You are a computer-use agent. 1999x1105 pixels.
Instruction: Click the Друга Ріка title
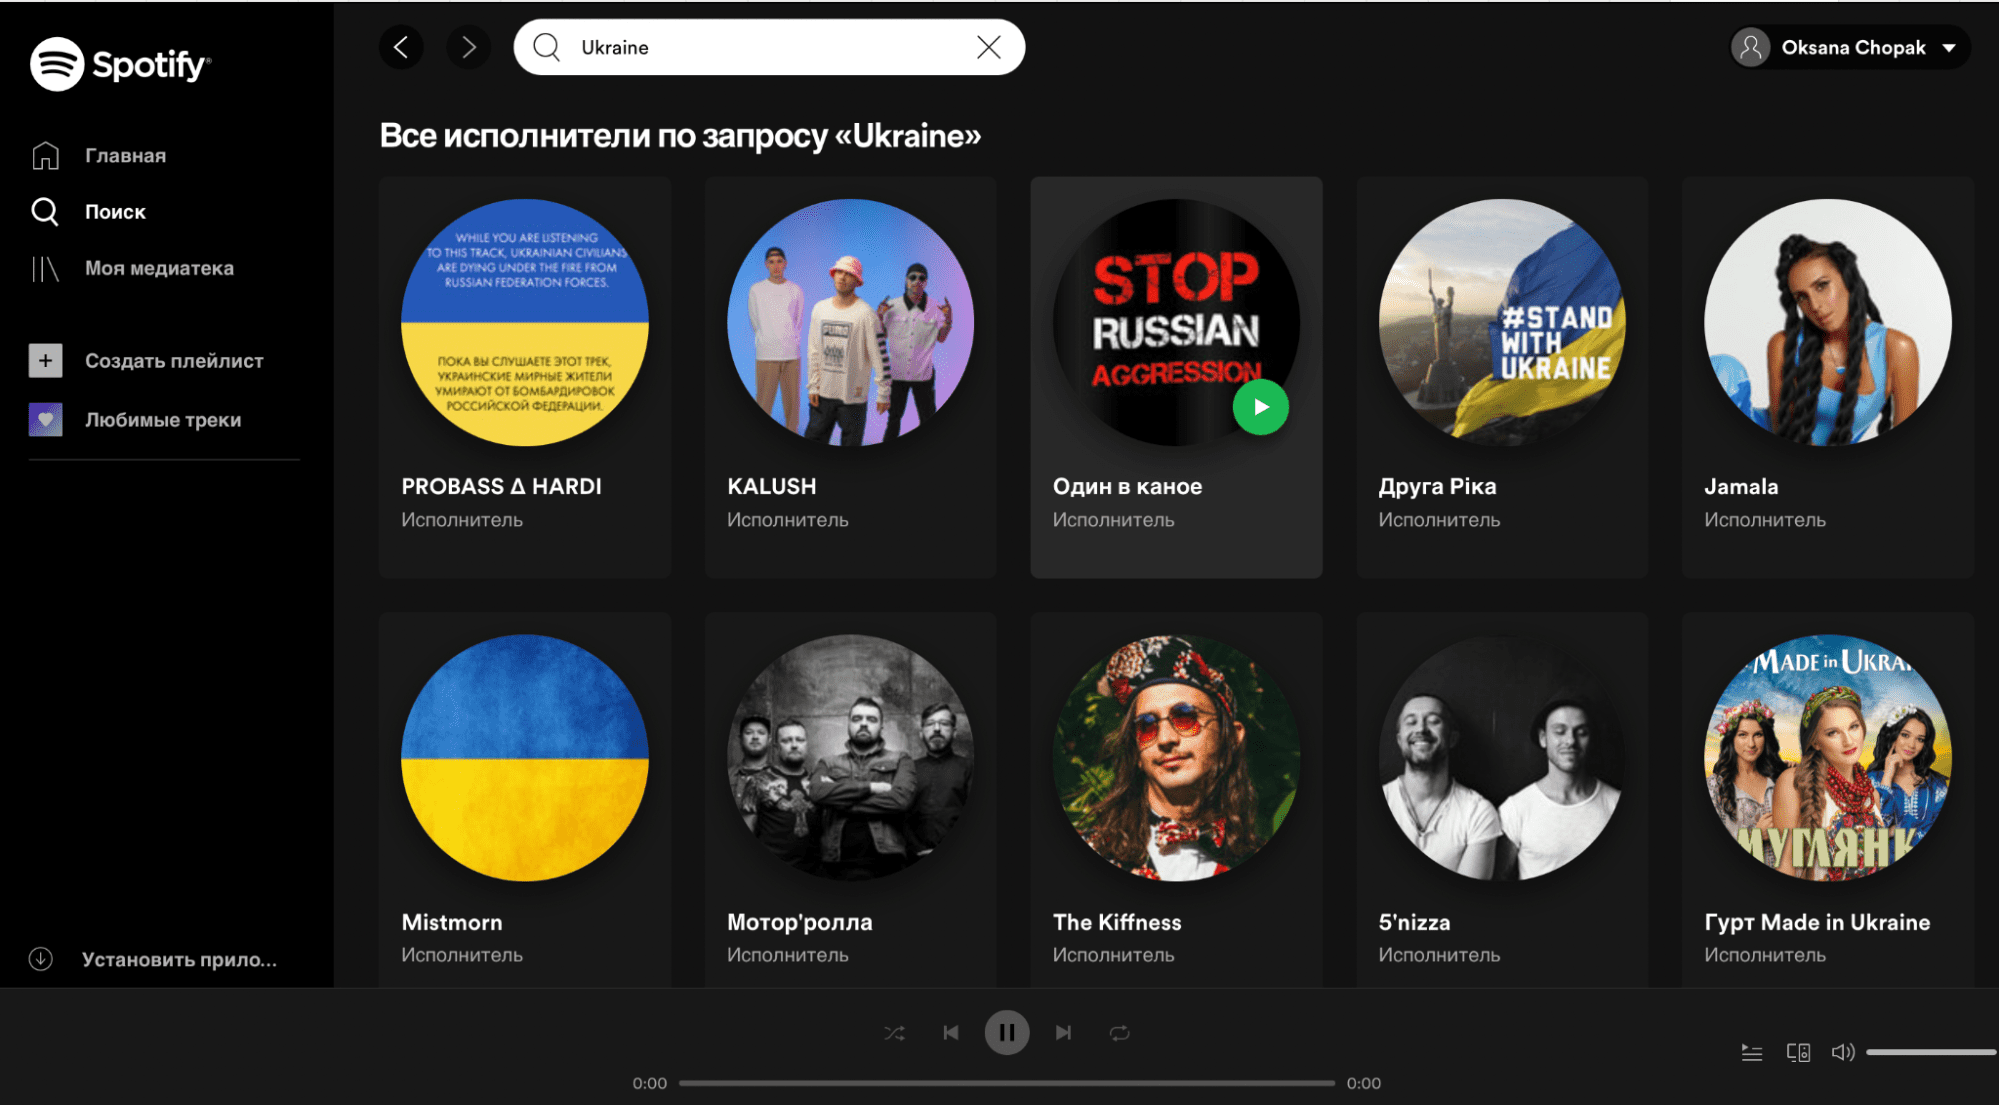(x=1437, y=487)
